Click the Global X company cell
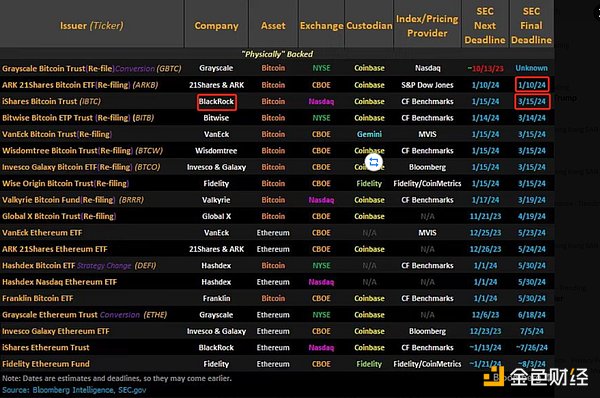600x398 pixels. [x=216, y=216]
